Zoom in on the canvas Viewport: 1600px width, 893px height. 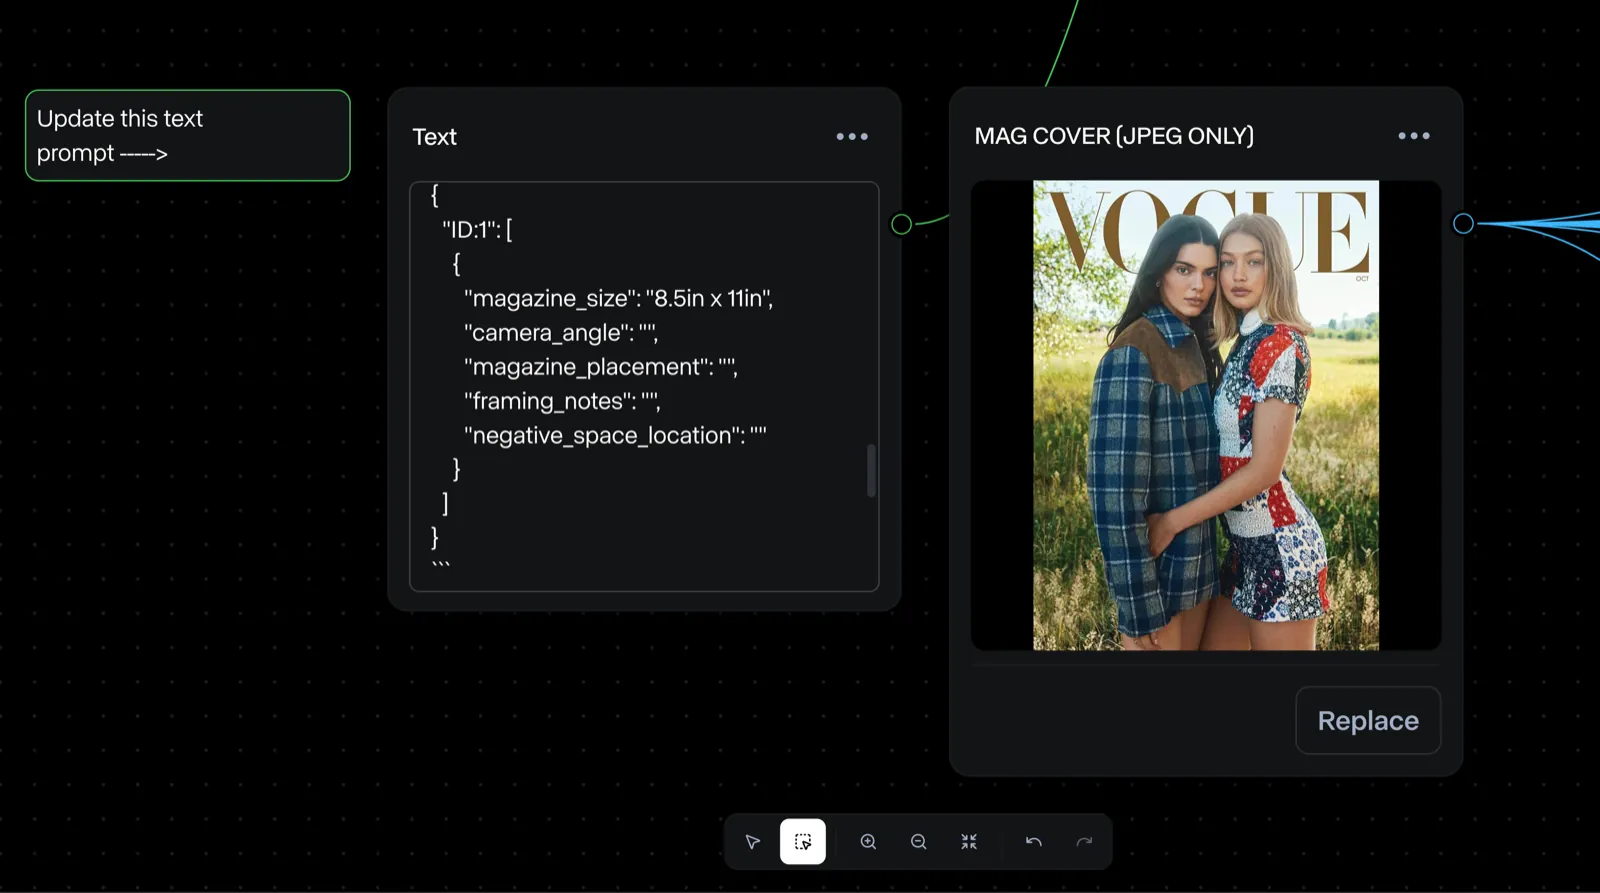(868, 842)
